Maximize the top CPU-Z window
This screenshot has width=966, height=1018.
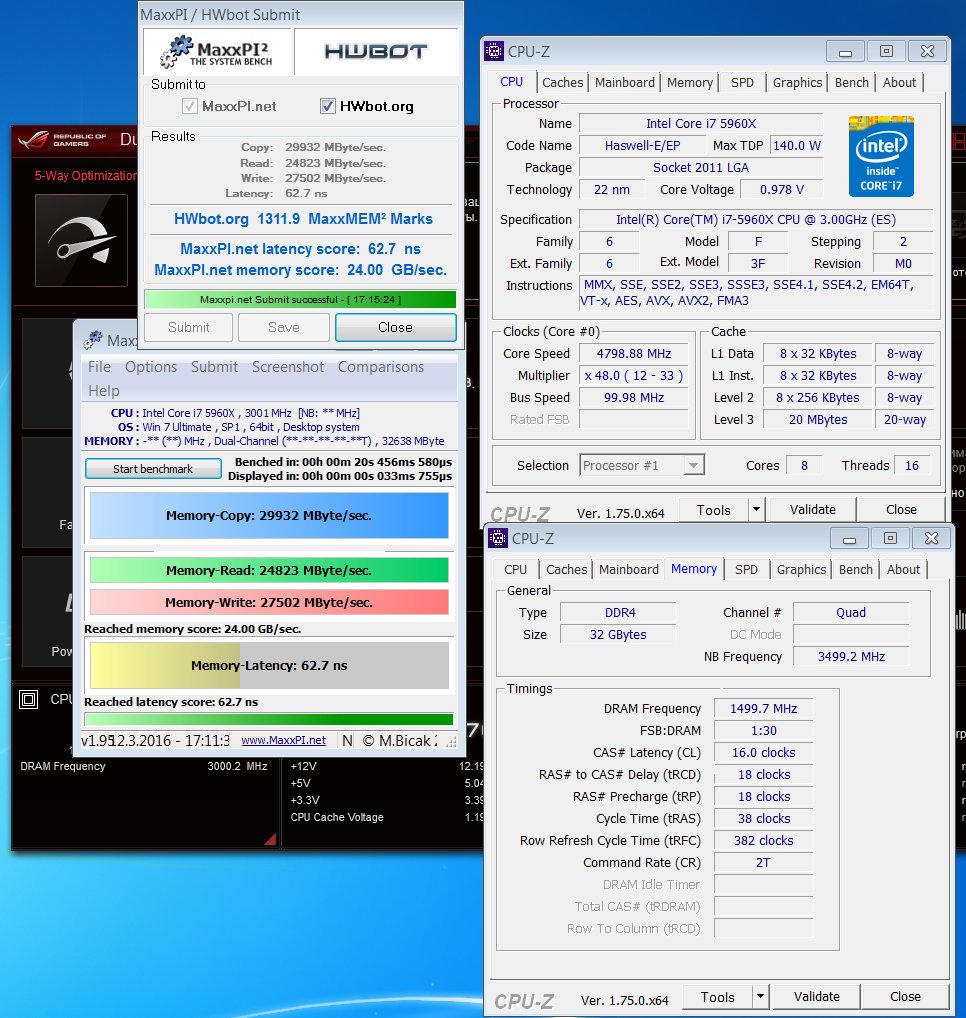pos(886,51)
